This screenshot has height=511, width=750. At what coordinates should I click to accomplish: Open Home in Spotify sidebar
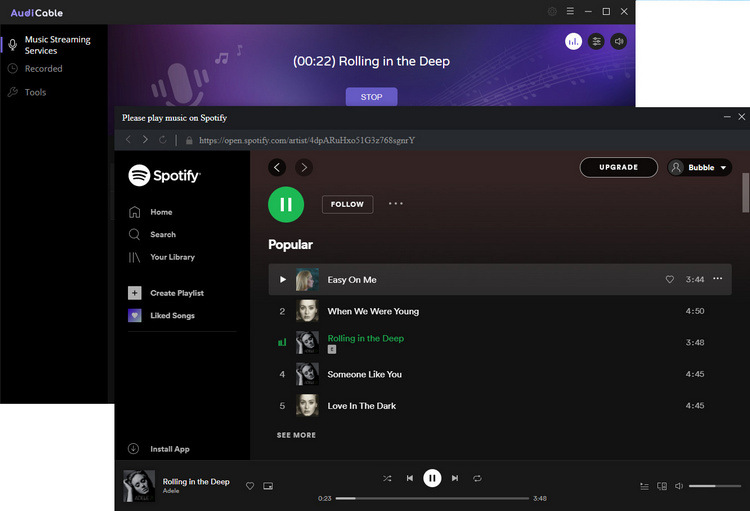pyautogui.click(x=161, y=212)
